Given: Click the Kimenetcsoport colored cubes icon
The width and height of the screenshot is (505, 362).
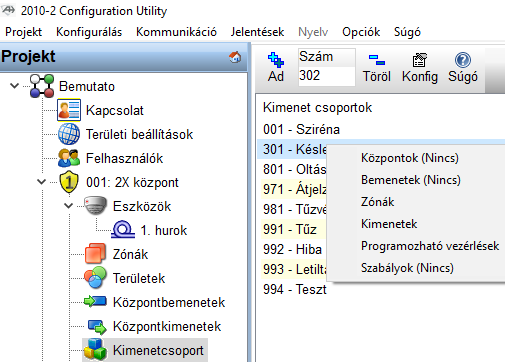Looking at the screenshot, I should pos(95,350).
